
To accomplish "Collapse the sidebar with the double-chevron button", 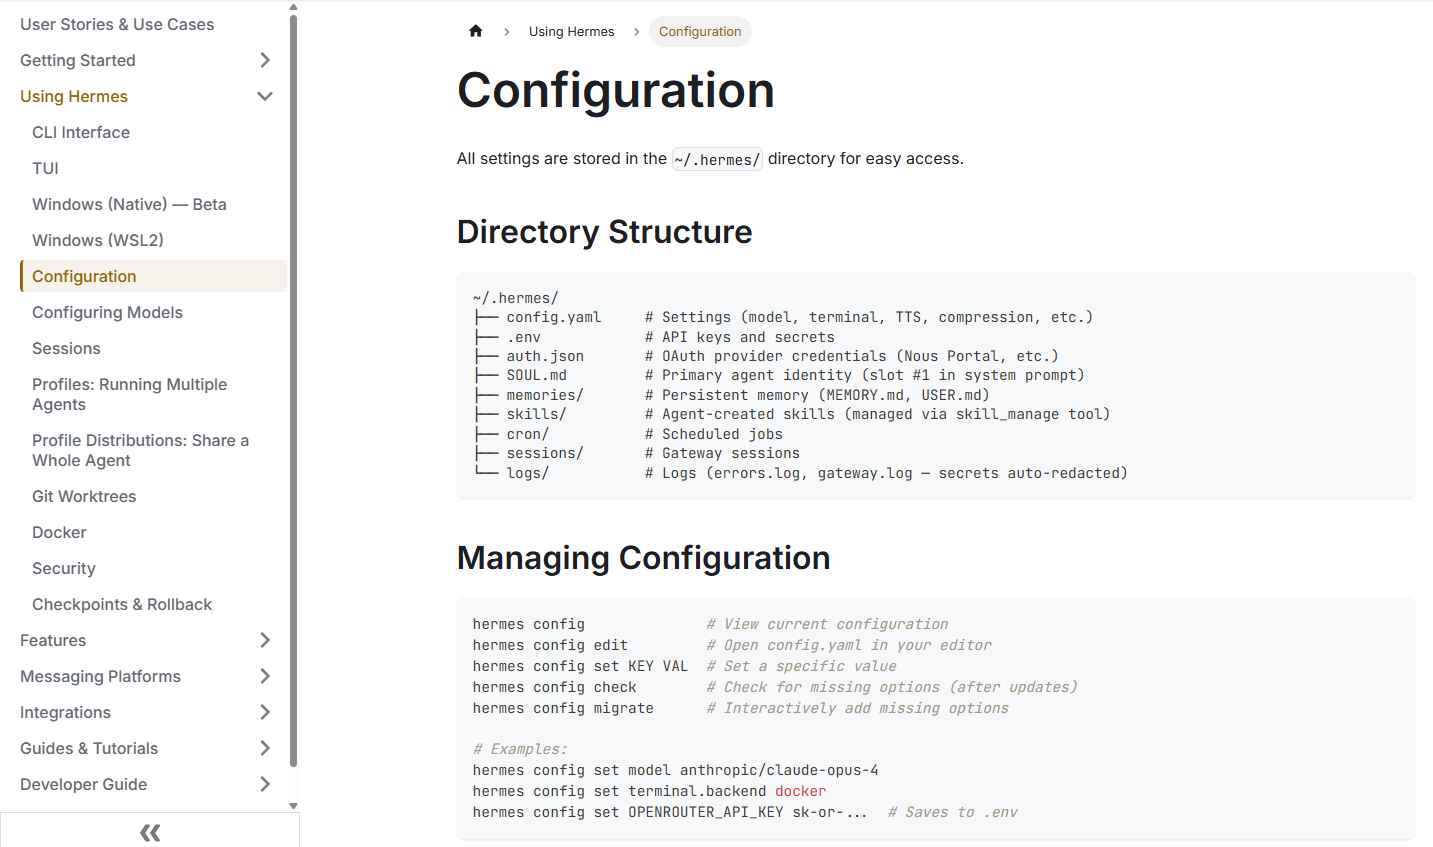I will pos(150,832).
